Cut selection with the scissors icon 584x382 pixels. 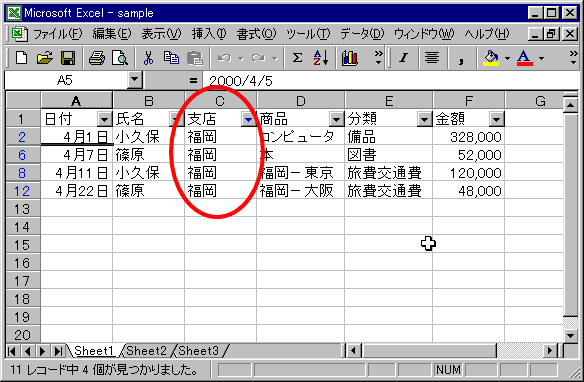click(x=148, y=58)
